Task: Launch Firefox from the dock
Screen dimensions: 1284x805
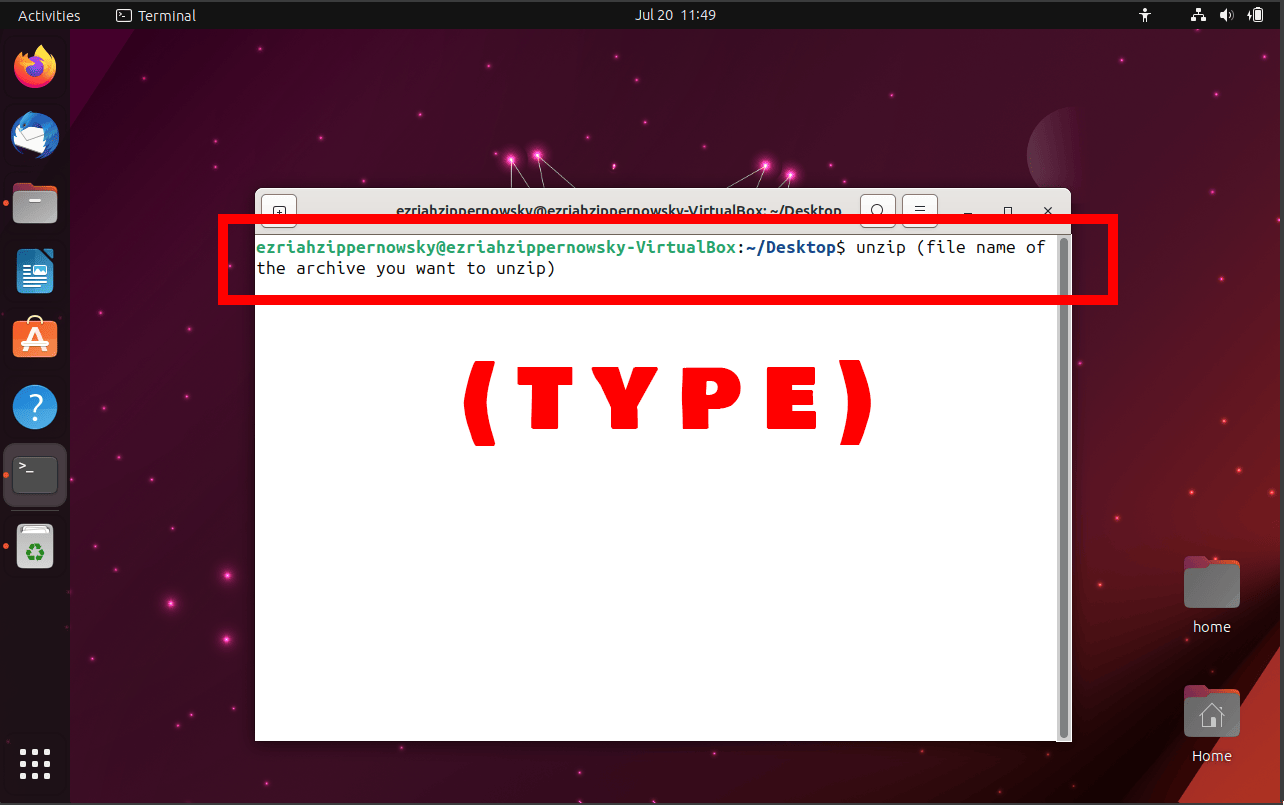Action: click(x=35, y=66)
